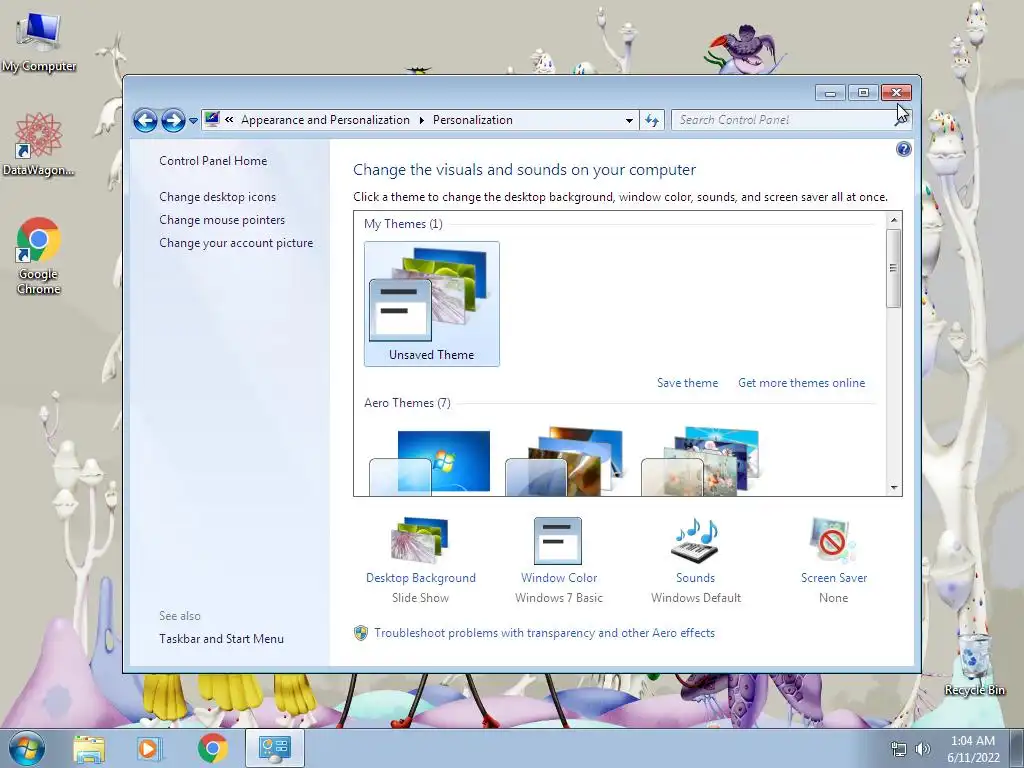This screenshot has width=1024, height=768.
Task: Select the Windows 7 Aero theme thumbnail
Action: pos(430,462)
